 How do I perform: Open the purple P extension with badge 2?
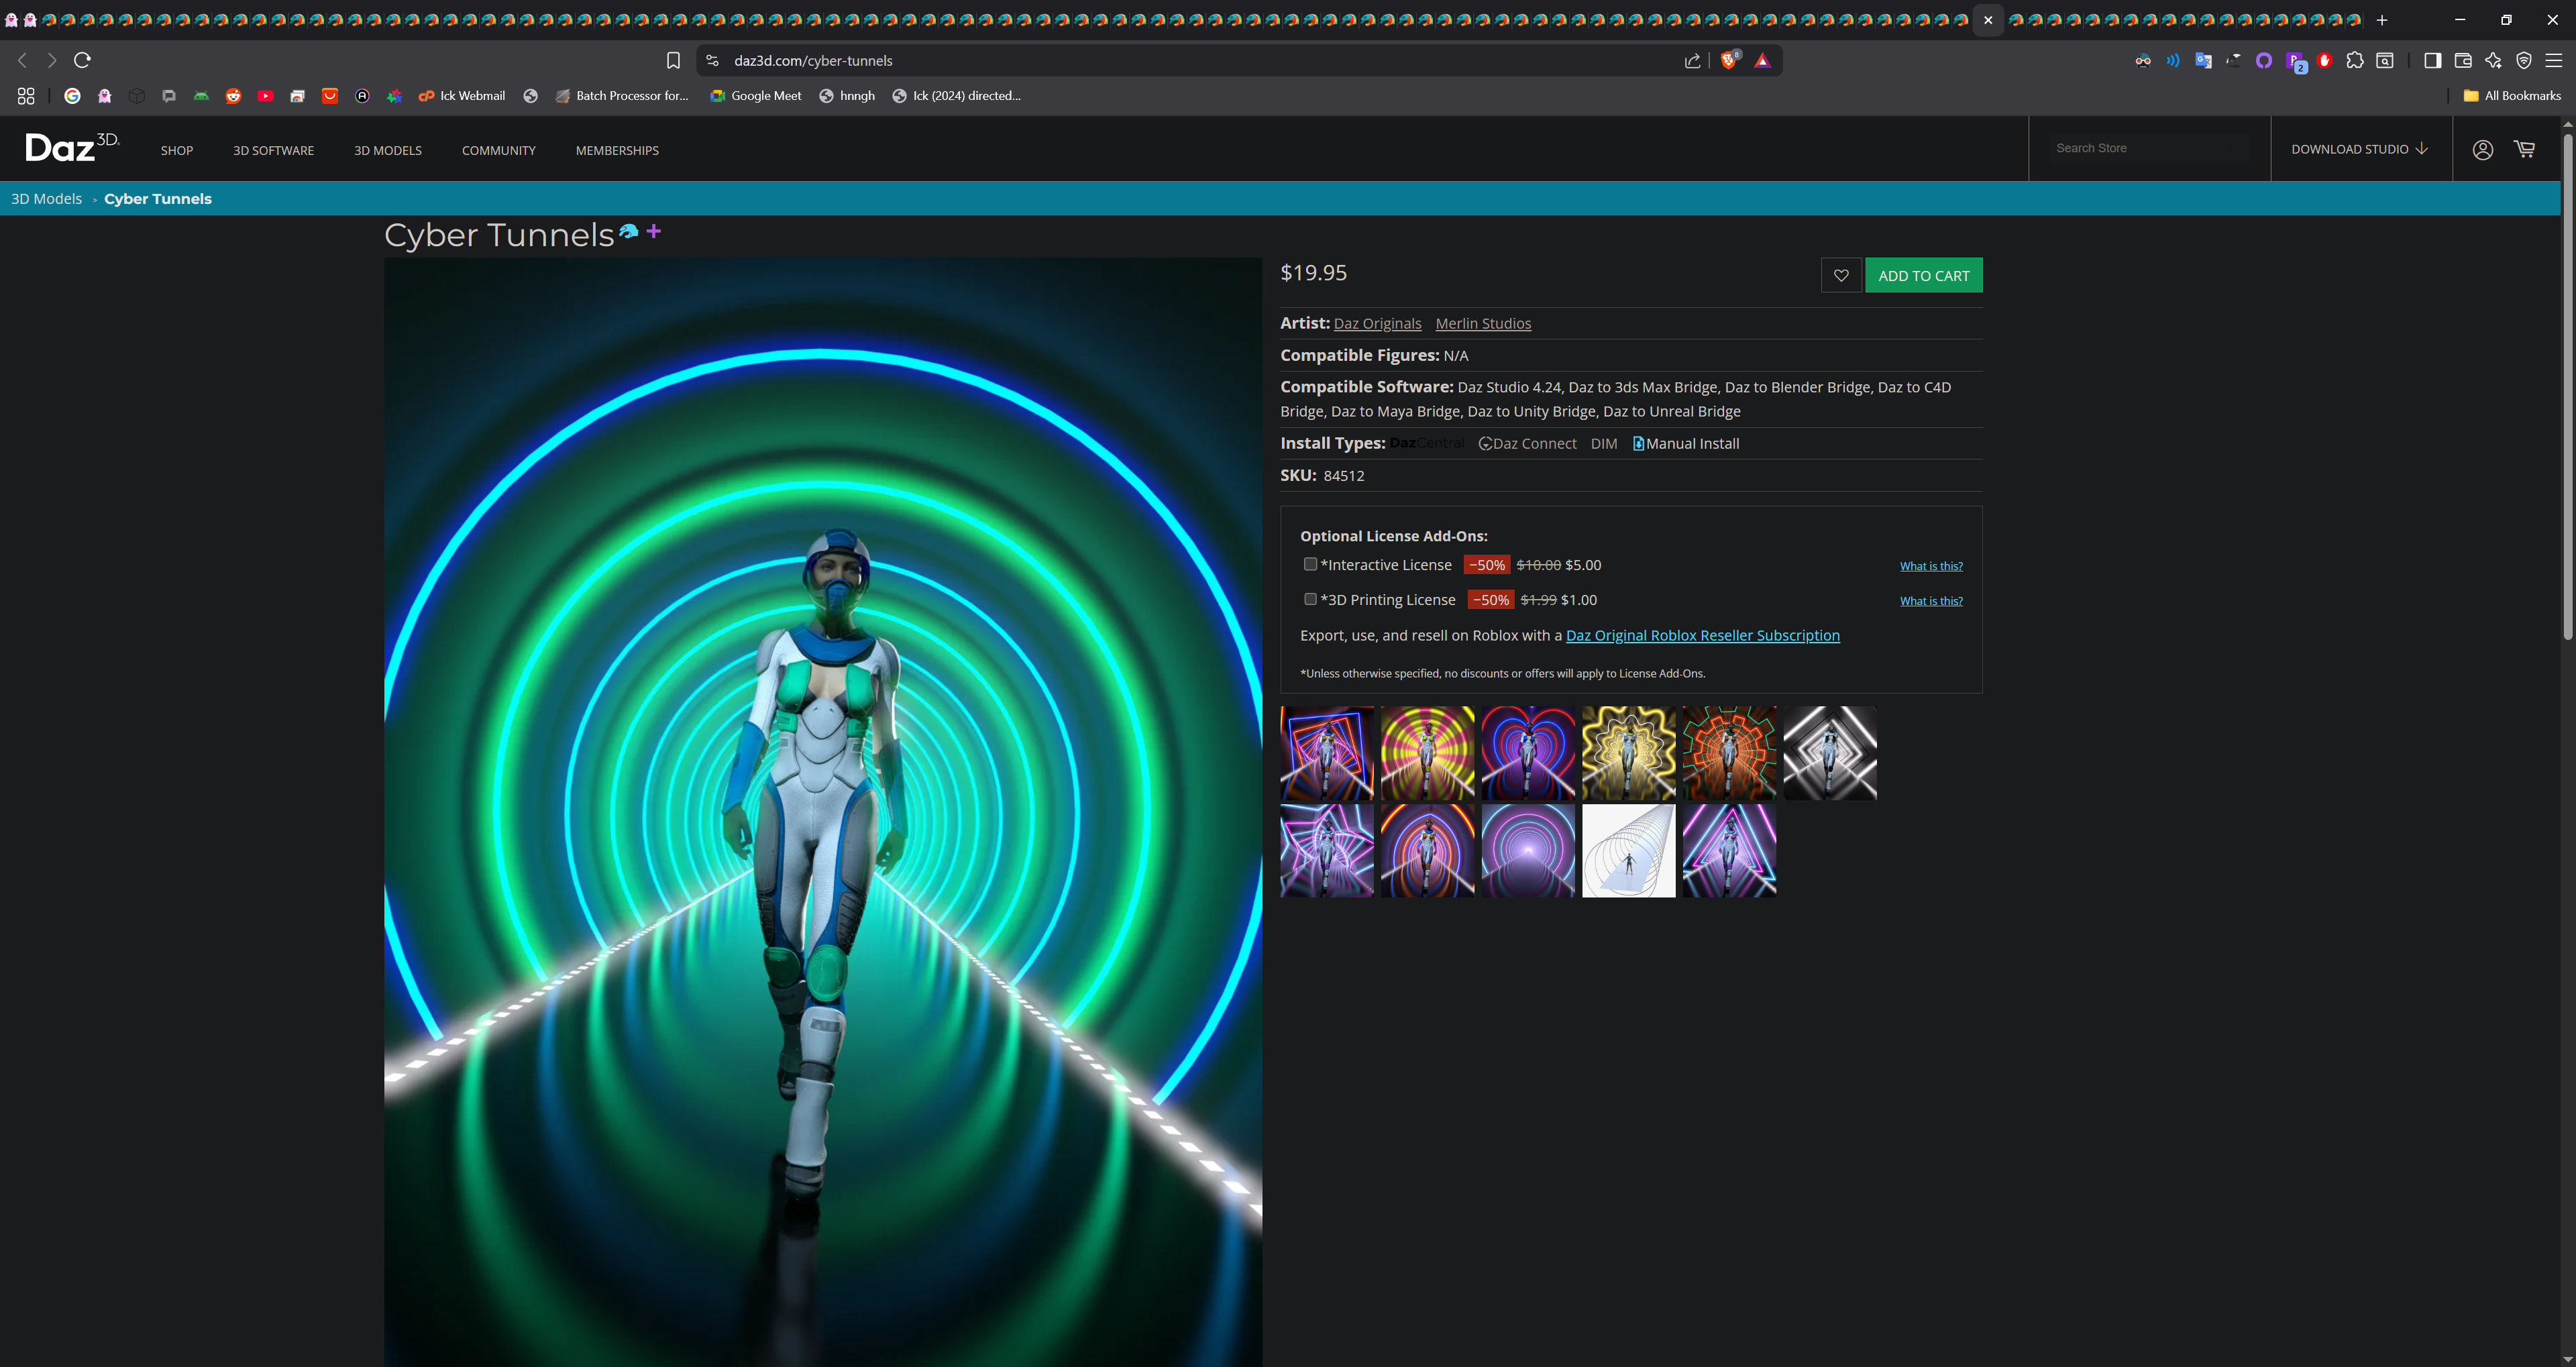tap(2295, 62)
